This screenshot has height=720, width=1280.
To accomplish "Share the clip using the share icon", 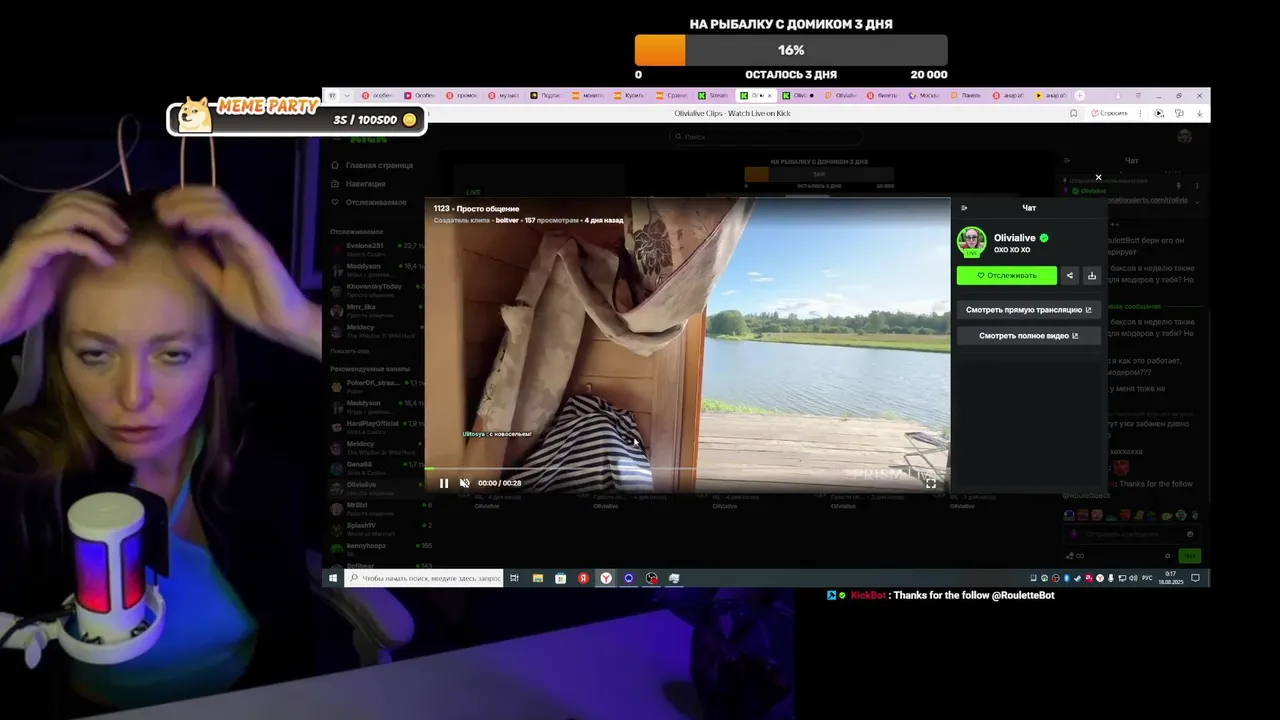I will (x=1069, y=275).
